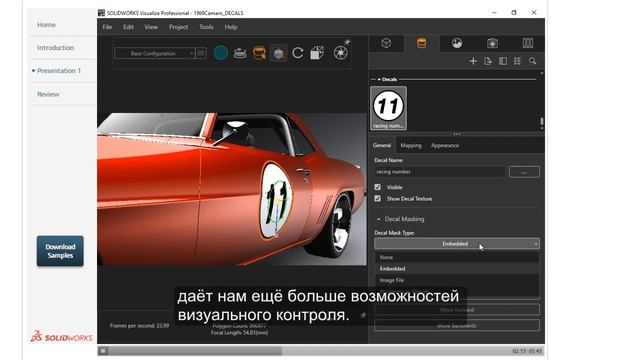Click the white box view icon

click(317, 53)
